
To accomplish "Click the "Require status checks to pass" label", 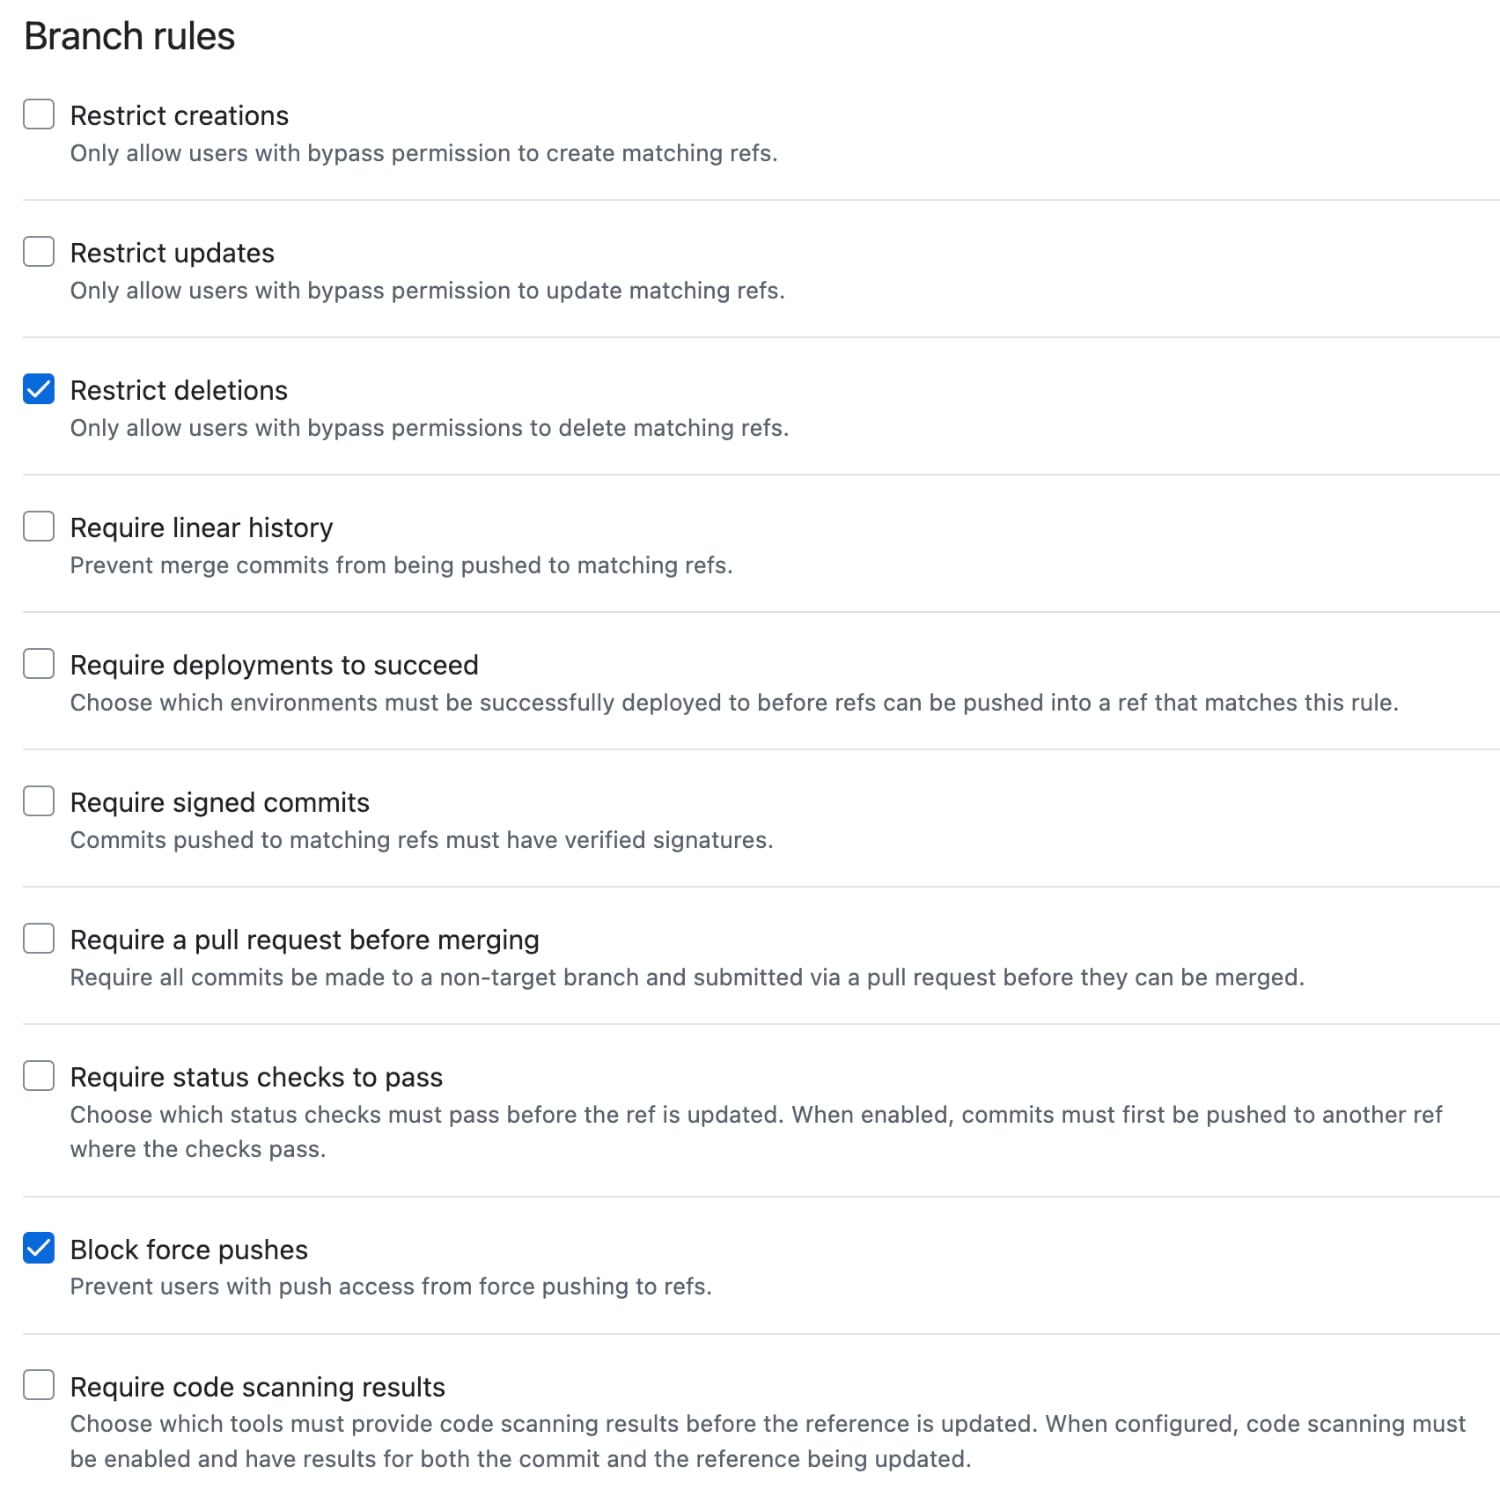I will coord(256,1077).
